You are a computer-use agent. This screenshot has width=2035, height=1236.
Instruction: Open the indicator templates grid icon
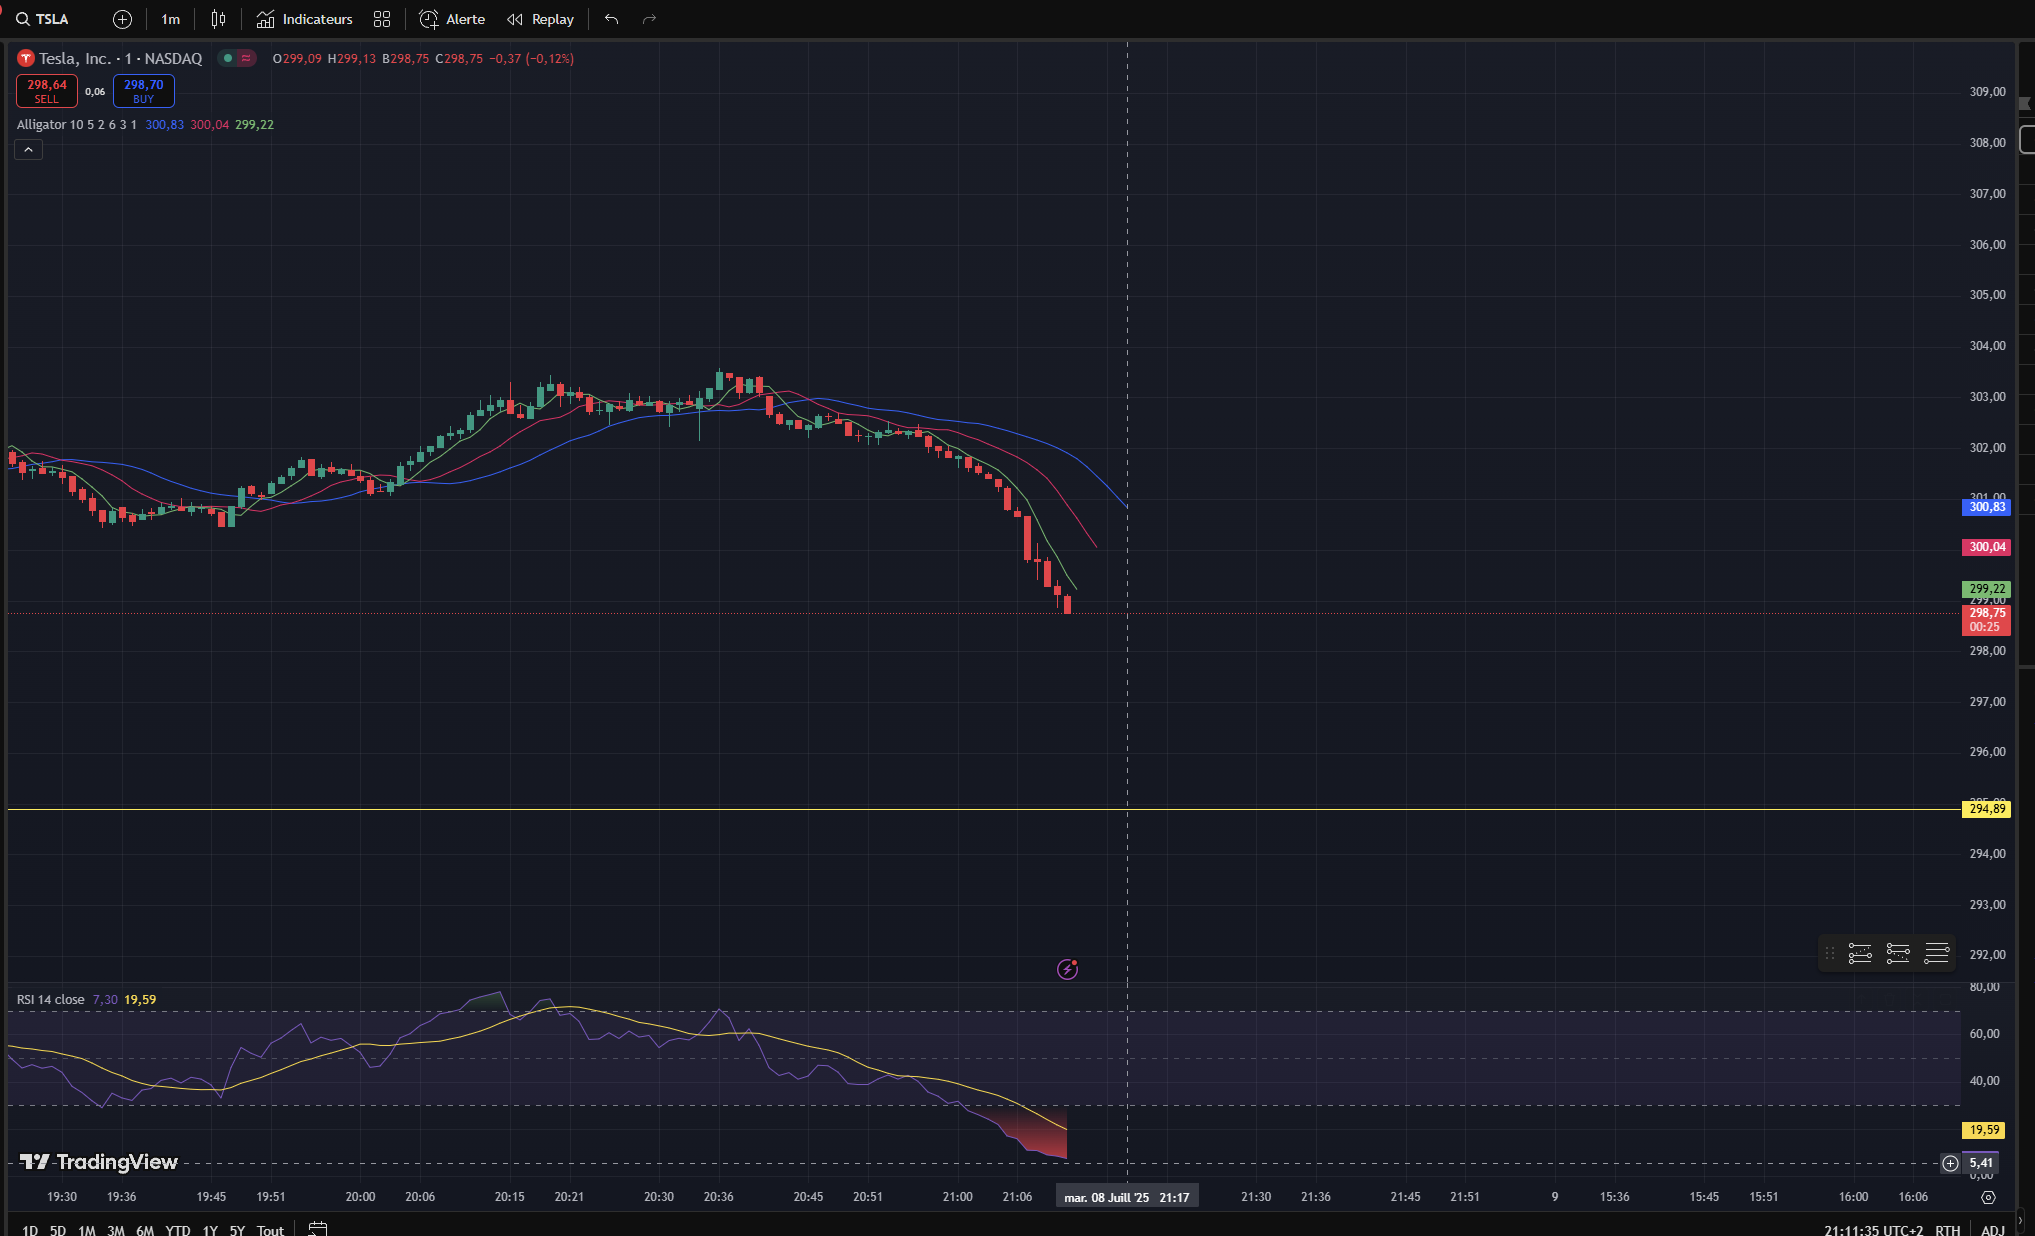click(x=382, y=19)
